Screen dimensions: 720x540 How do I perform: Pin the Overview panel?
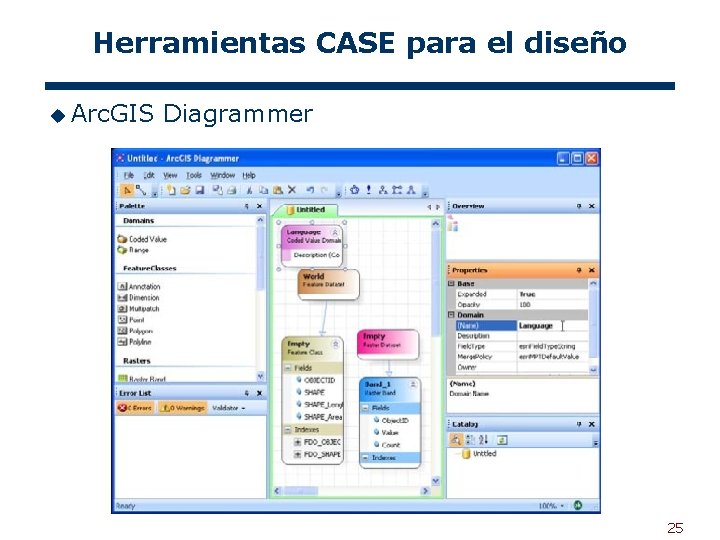point(579,206)
